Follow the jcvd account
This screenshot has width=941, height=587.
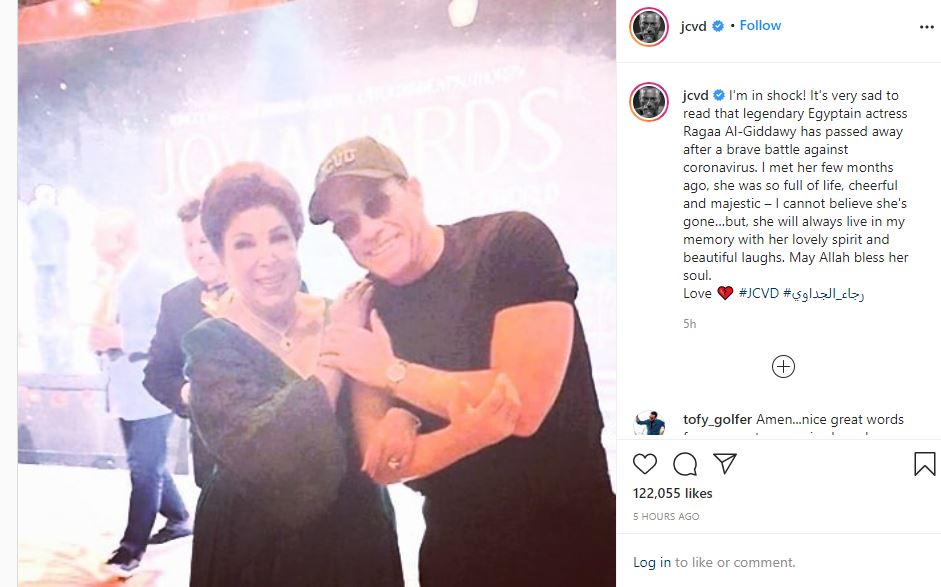coord(760,25)
